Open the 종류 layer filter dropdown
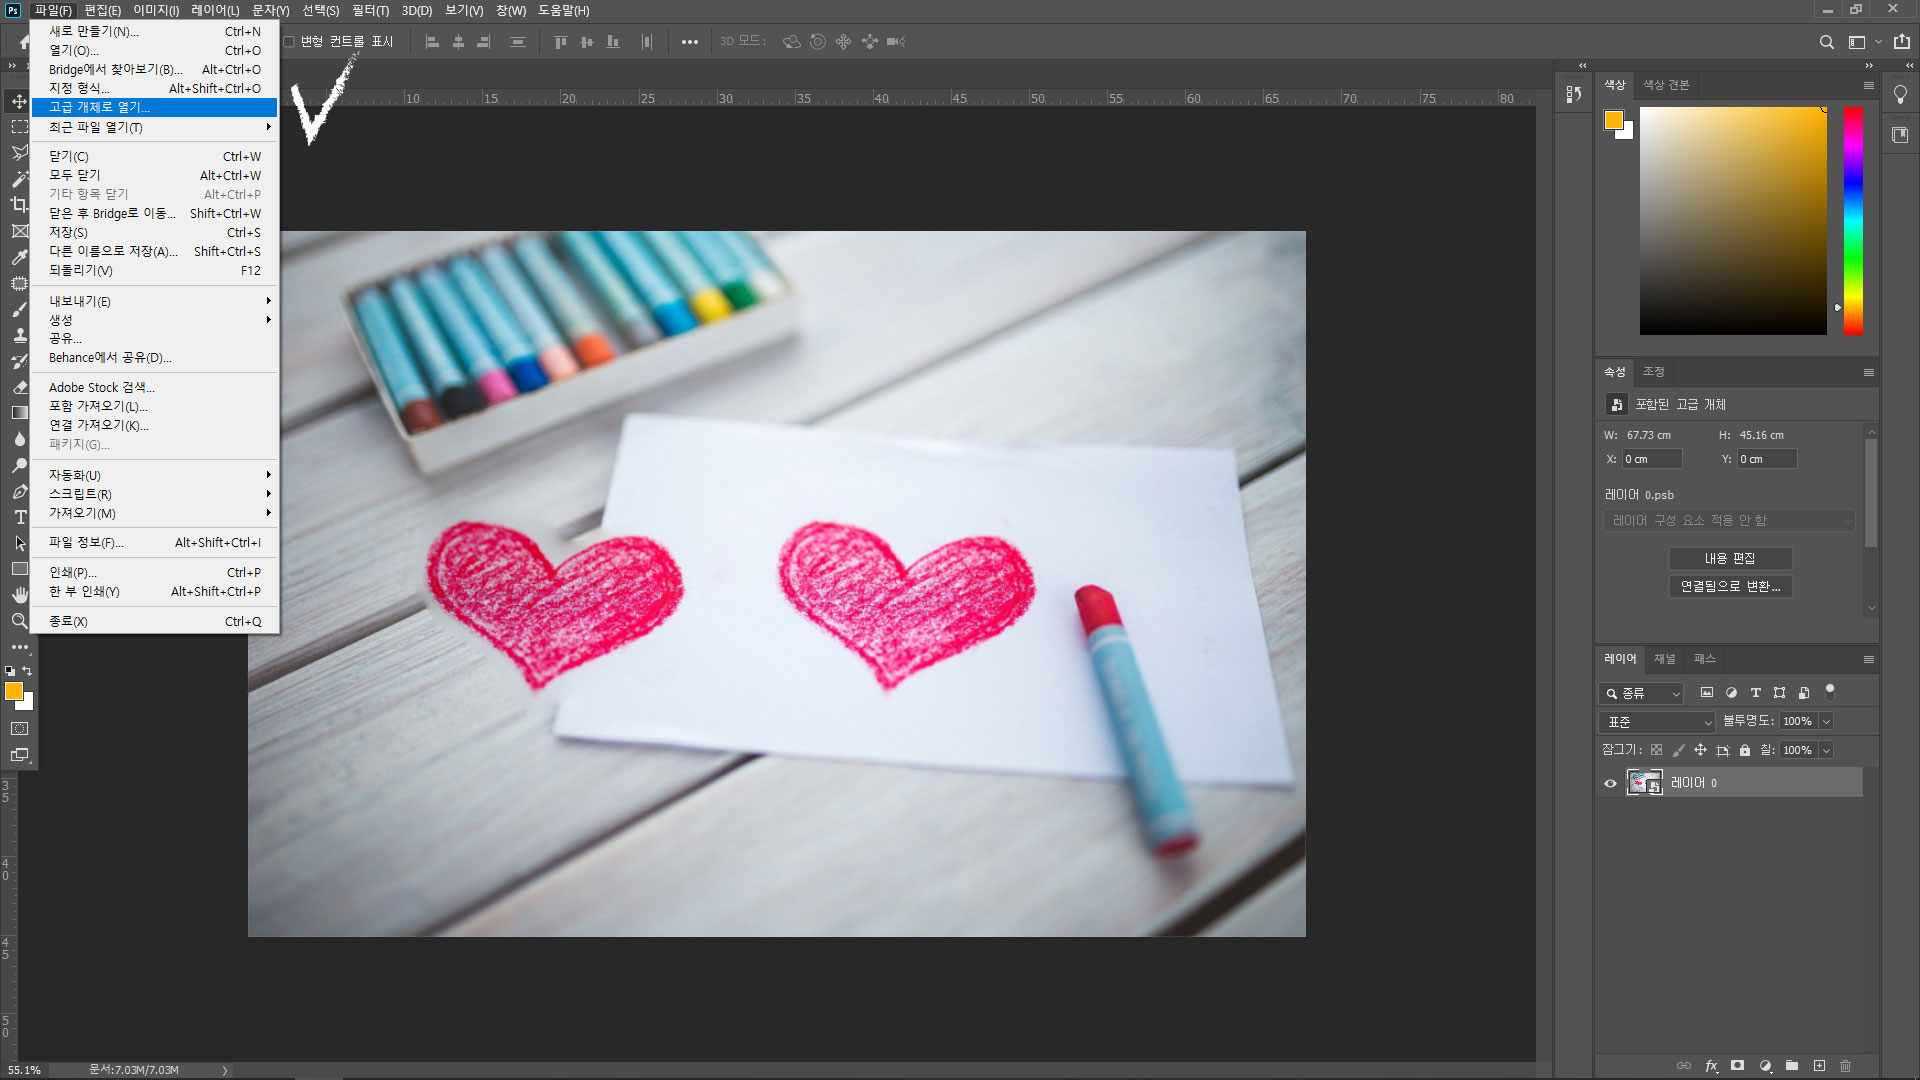The image size is (1920, 1080). (1641, 693)
